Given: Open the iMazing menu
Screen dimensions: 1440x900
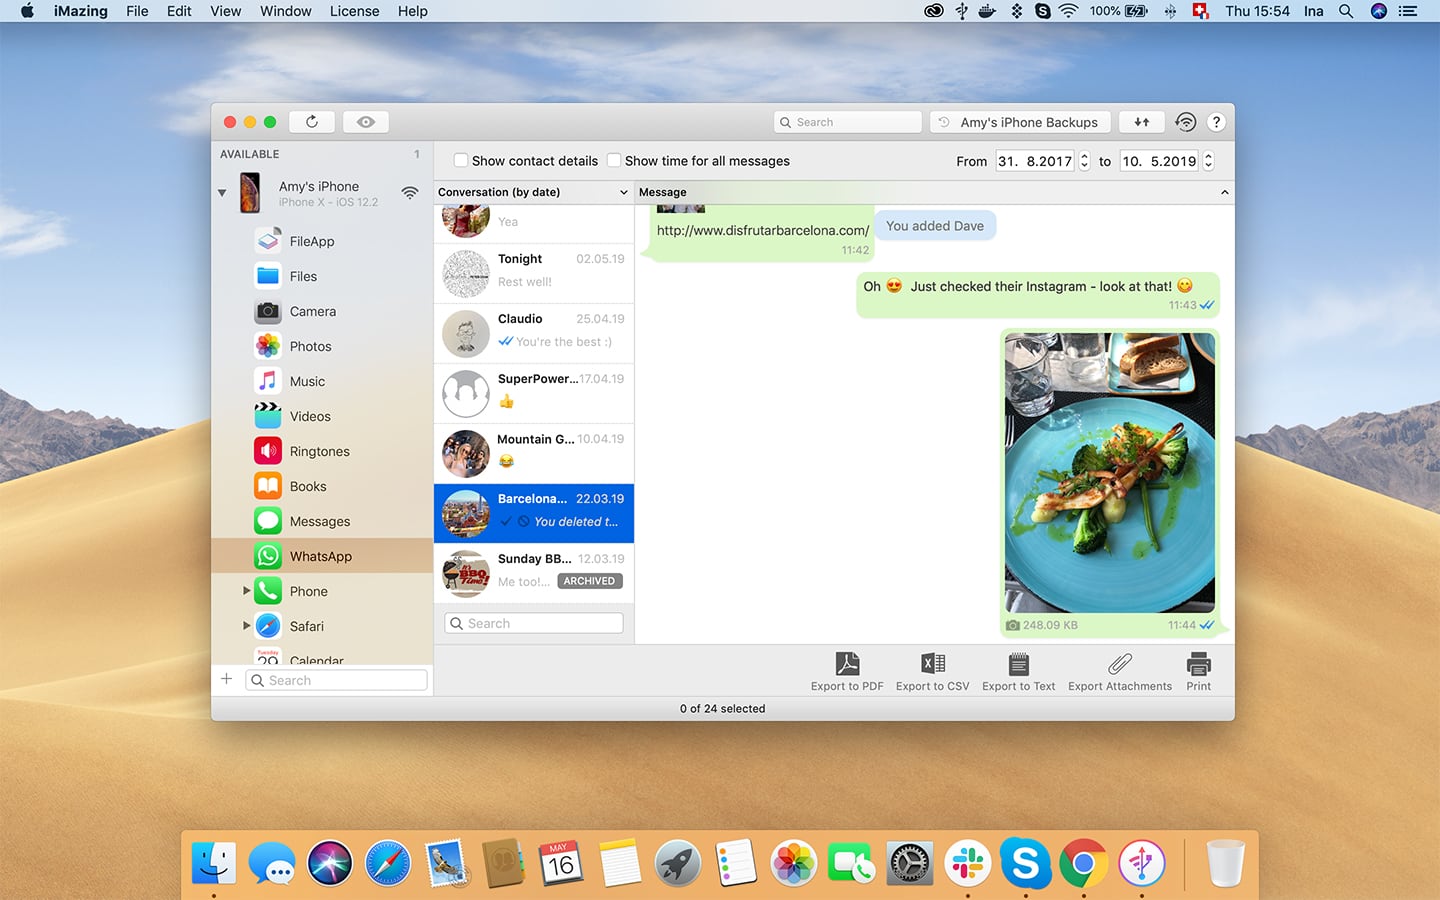Looking at the screenshot, I should point(81,11).
